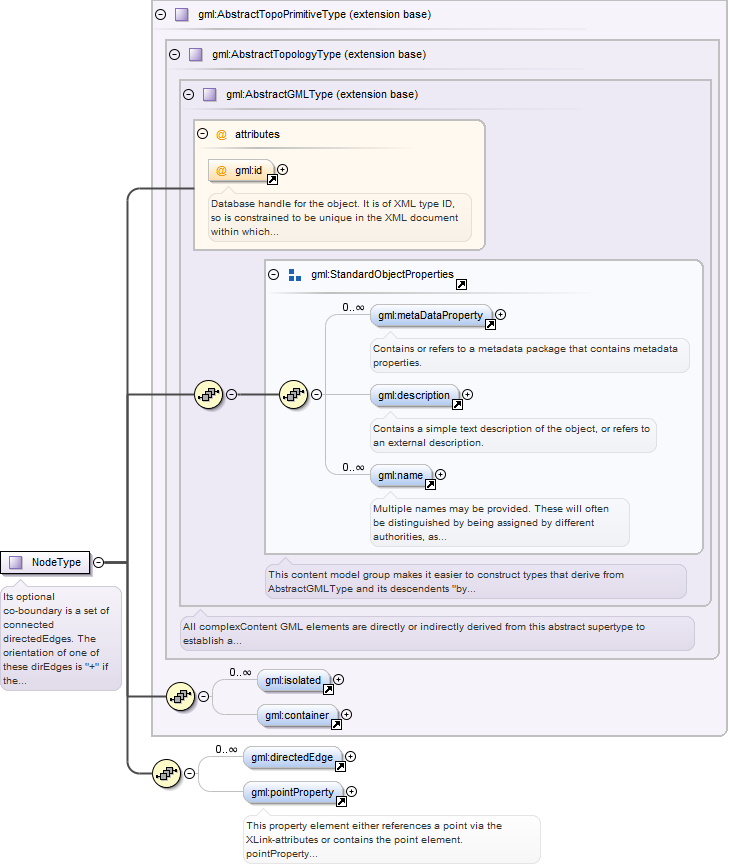729x867 pixels.
Task: Click the 'This property element either references' annotation
Action: 392,839
